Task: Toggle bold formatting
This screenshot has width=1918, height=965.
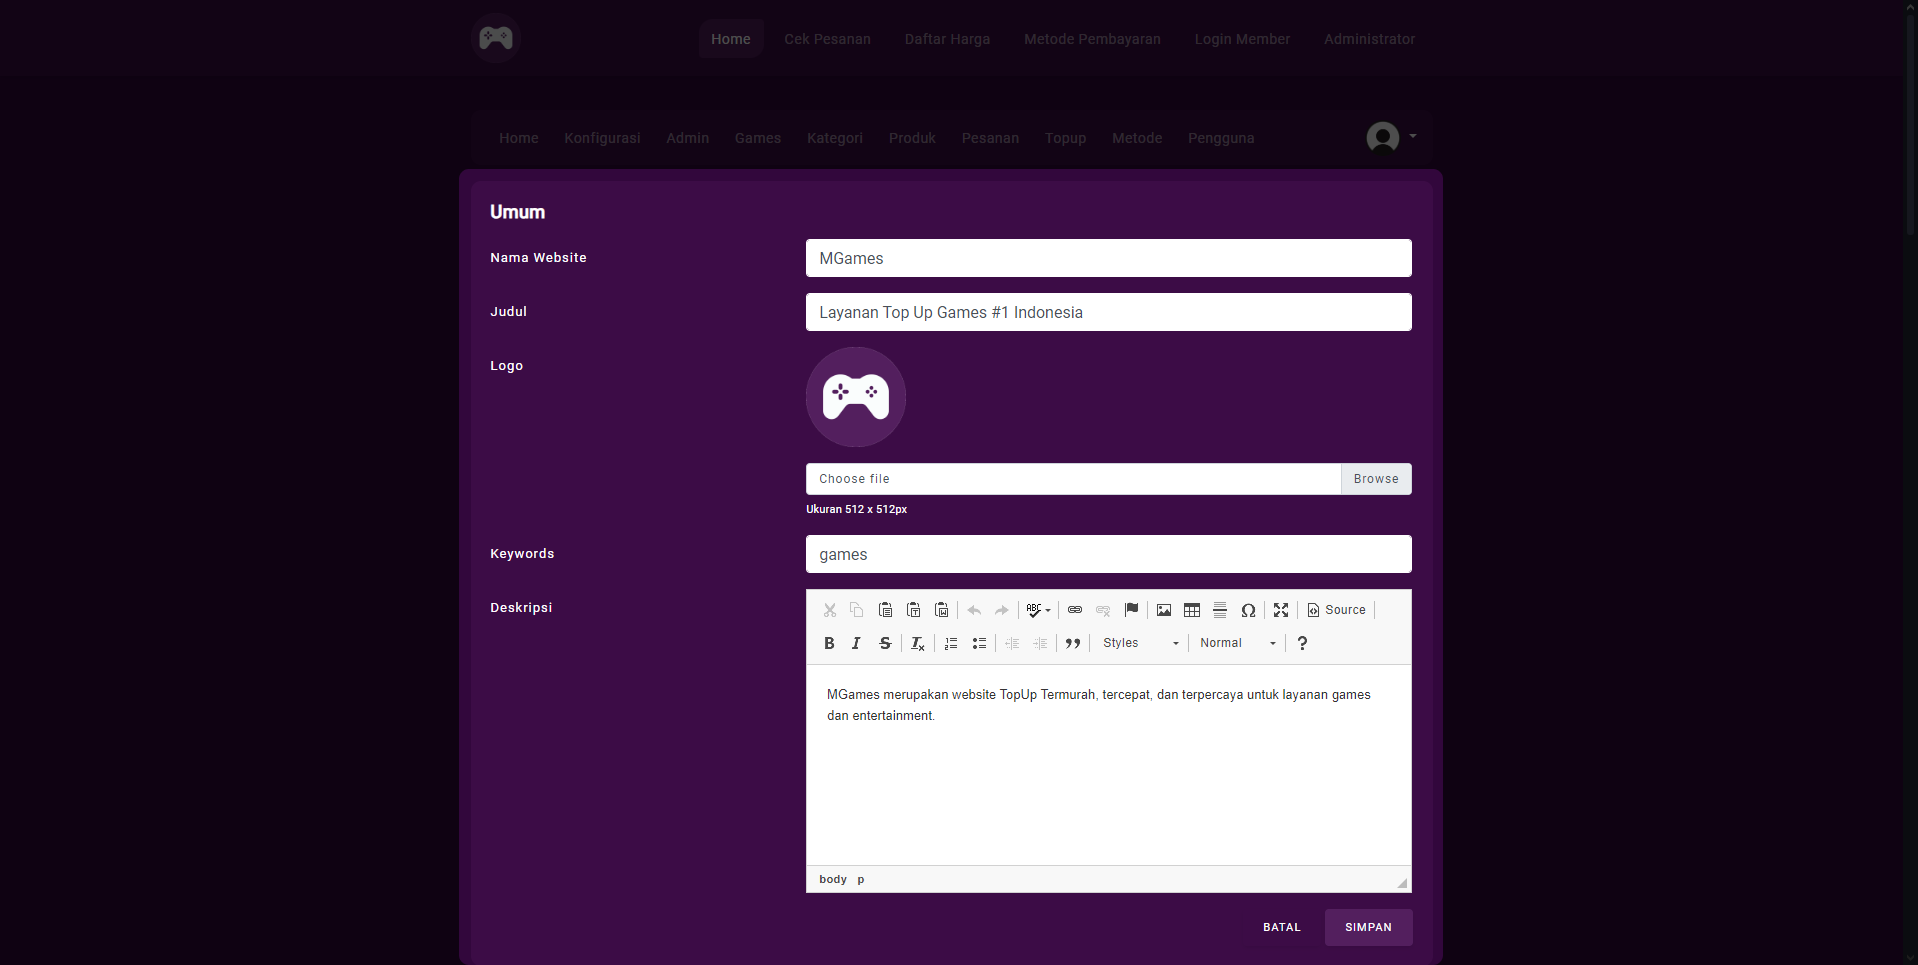Action: click(829, 643)
